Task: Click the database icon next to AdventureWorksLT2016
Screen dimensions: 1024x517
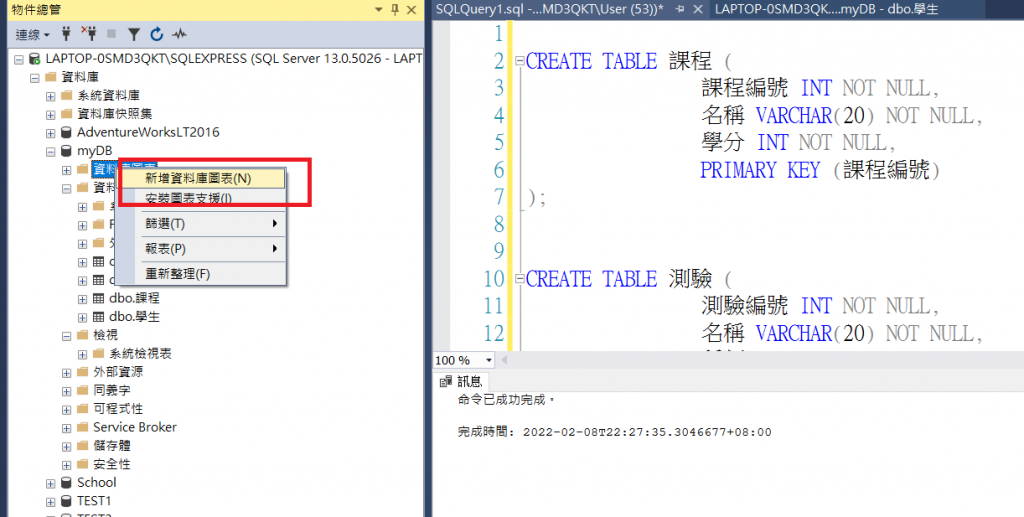Action: coord(66,133)
